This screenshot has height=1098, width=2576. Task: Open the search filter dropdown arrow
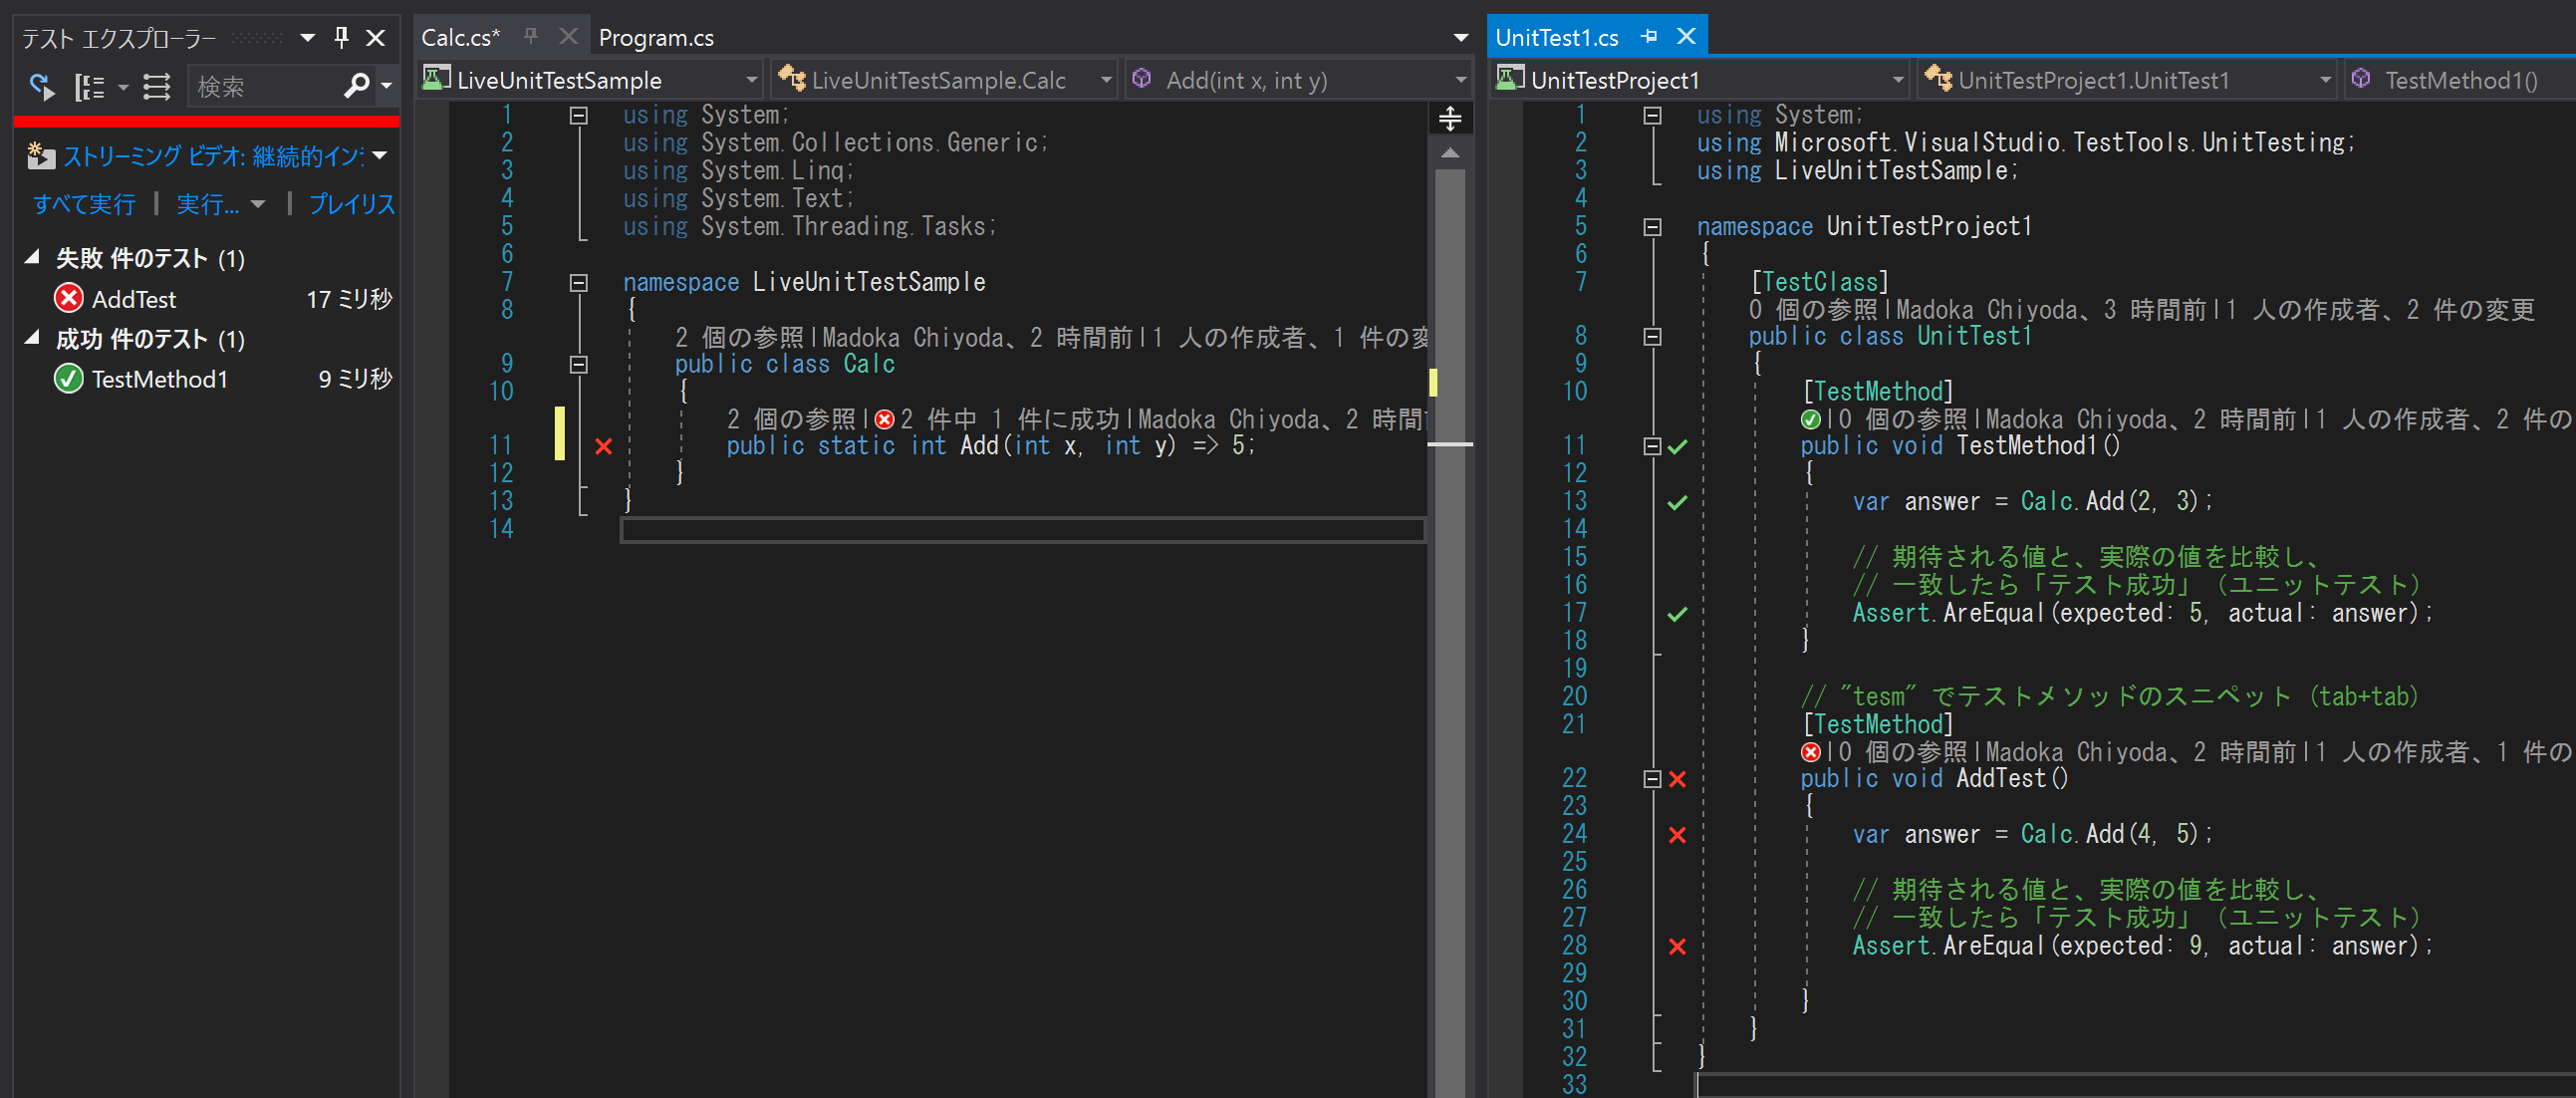[x=387, y=88]
